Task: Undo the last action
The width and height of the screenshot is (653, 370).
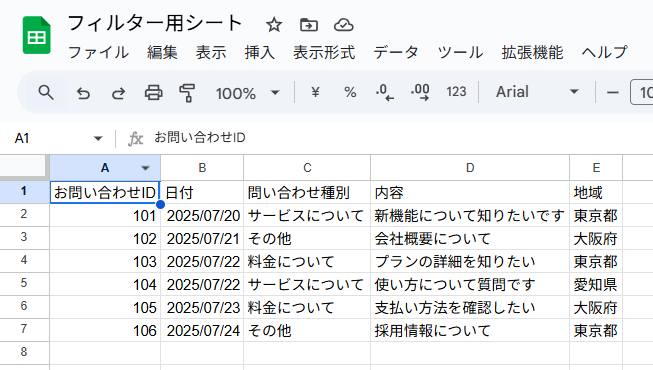Action: 83,92
